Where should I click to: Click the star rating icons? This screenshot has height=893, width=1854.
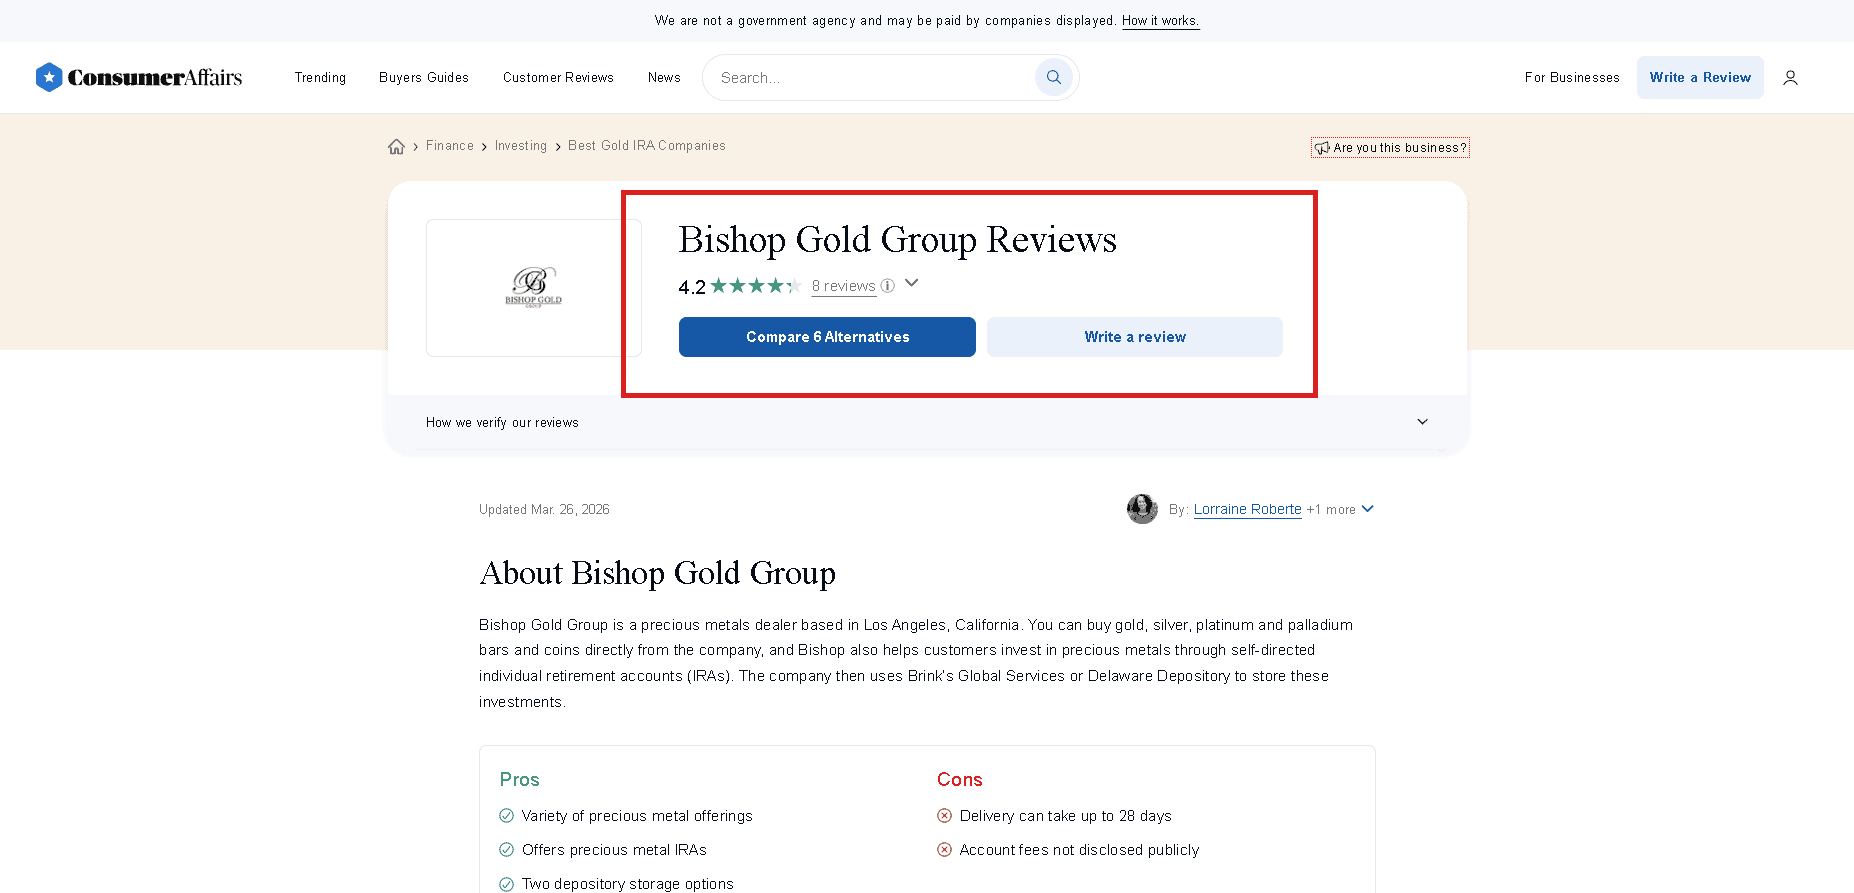click(756, 286)
